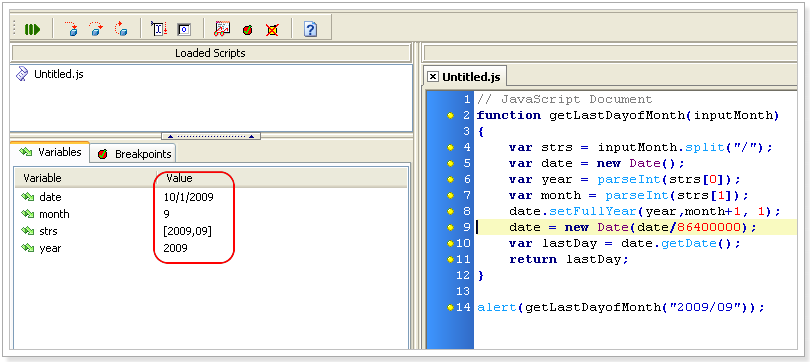Click the Toggle Breakpoint icon in toolbar
Image resolution: width=812 pixels, height=364 pixels.
(x=248, y=30)
